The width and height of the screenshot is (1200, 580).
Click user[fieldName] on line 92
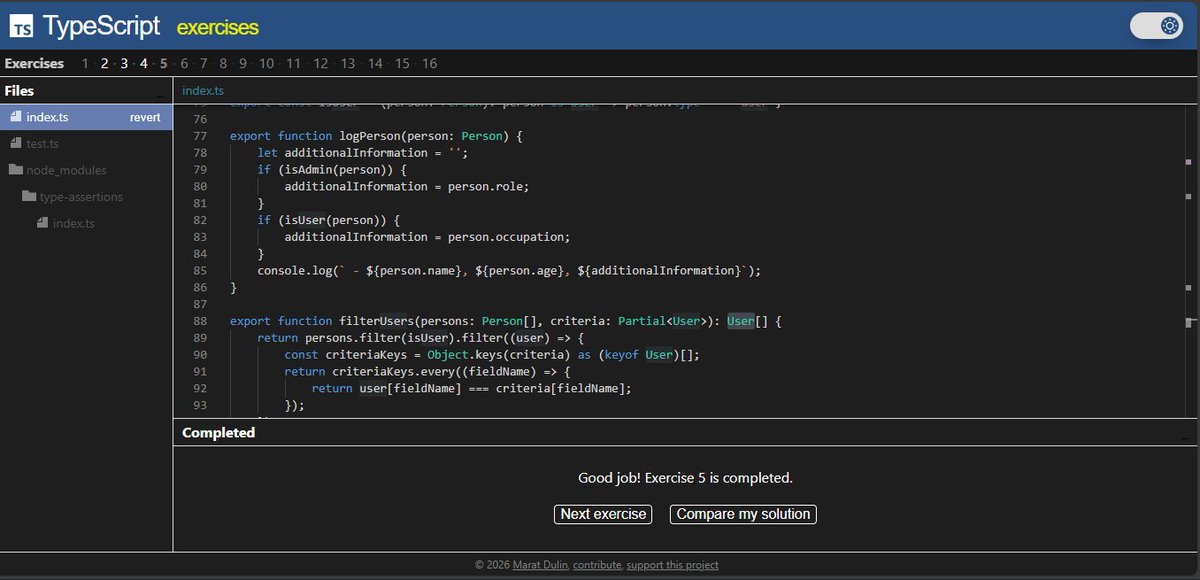(x=411, y=388)
